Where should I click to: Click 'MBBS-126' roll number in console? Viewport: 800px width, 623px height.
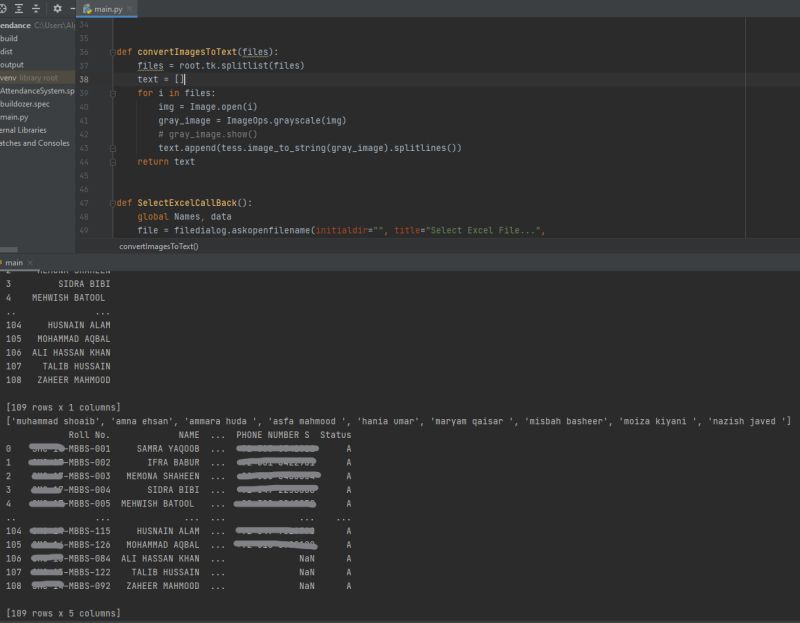tap(89, 545)
